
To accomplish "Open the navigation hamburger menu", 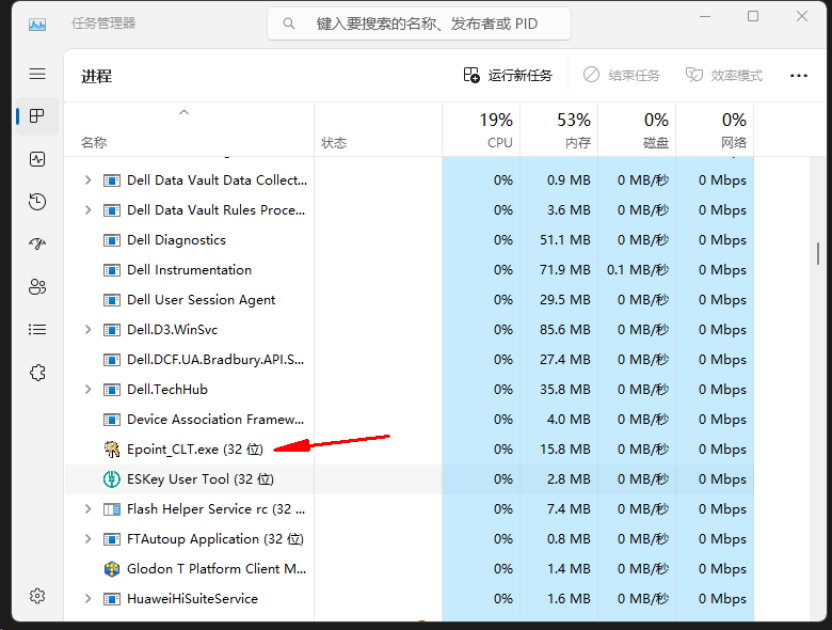I will pyautogui.click(x=37, y=74).
